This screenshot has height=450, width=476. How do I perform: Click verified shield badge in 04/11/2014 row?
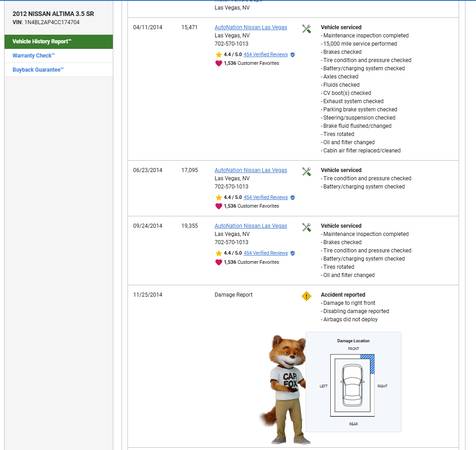(x=292, y=55)
